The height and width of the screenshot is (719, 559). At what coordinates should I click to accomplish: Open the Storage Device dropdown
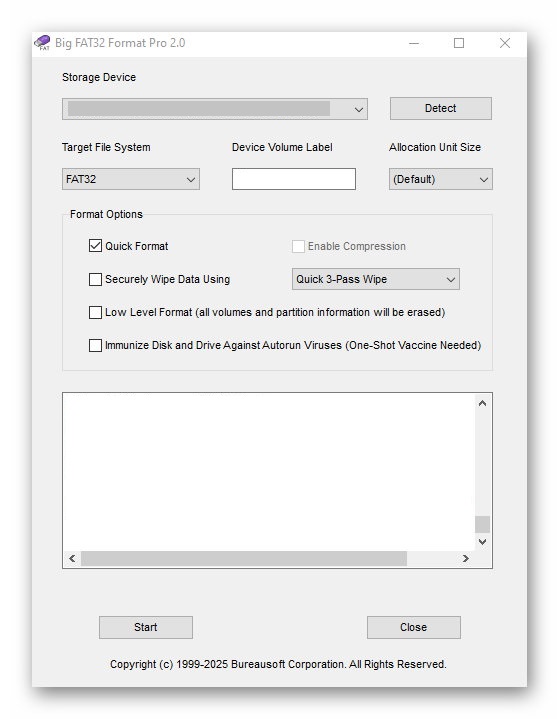coord(215,109)
